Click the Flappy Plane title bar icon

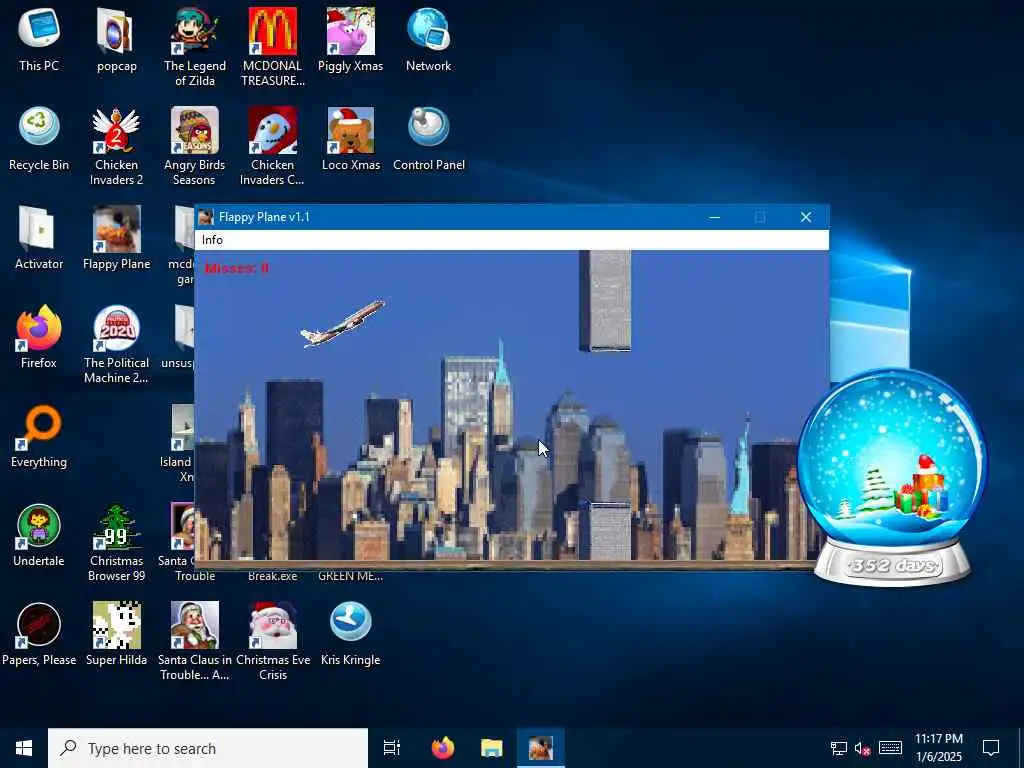tap(206, 217)
